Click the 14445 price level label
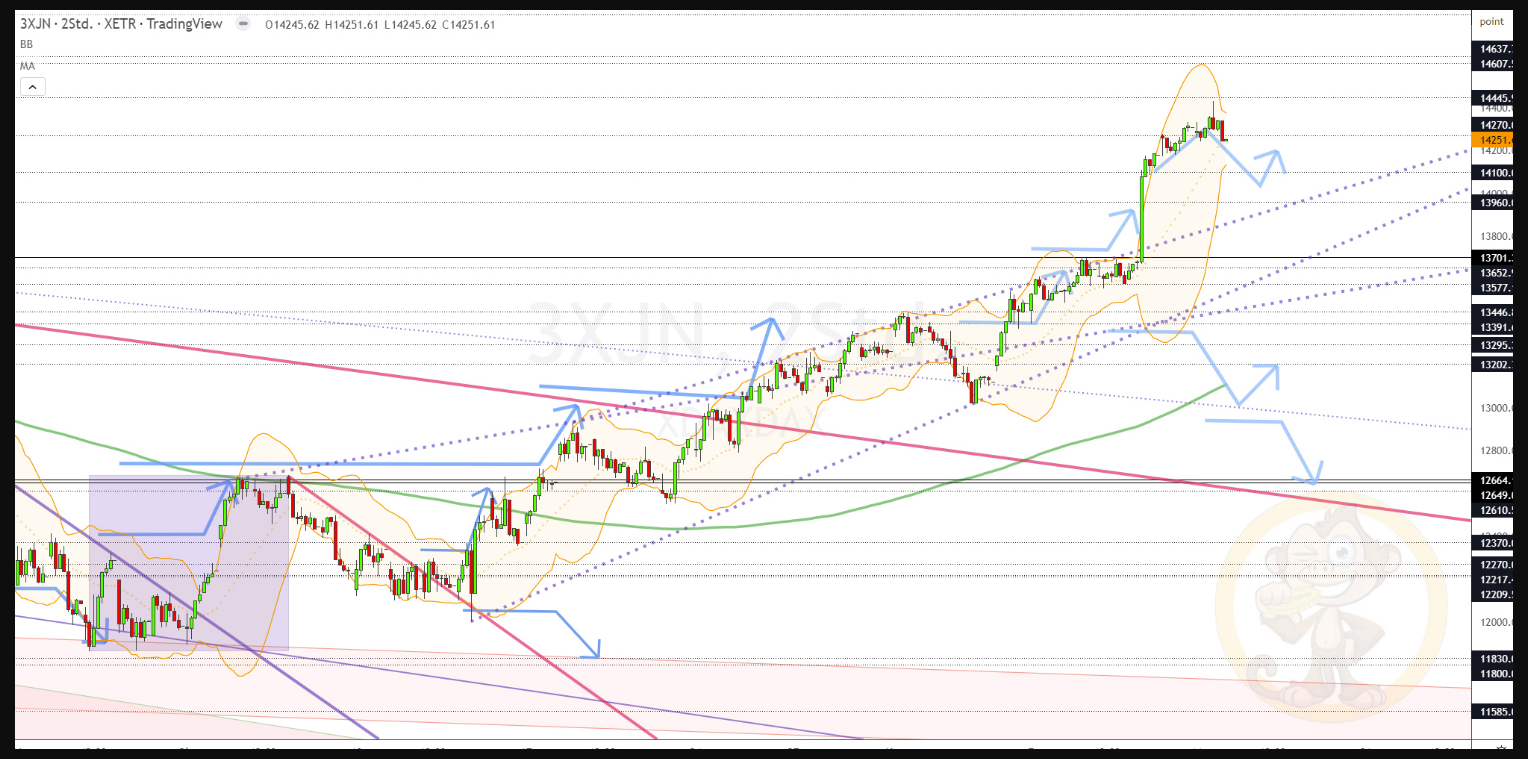1528x759 pixels. [x=1494, y=98]
